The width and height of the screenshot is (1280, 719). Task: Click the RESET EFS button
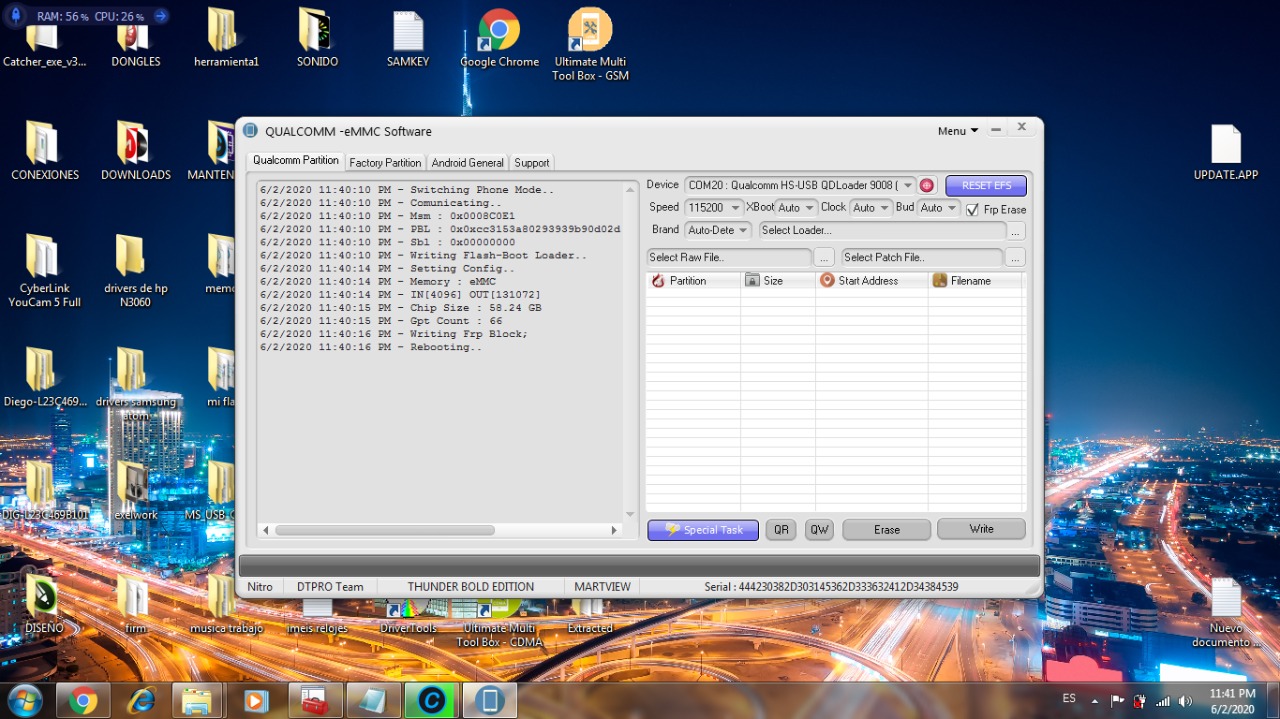(986, 186)
